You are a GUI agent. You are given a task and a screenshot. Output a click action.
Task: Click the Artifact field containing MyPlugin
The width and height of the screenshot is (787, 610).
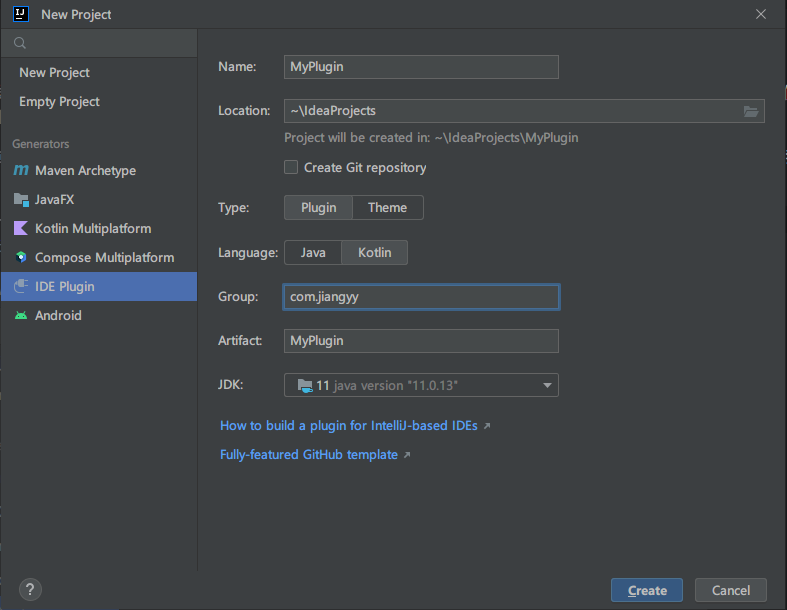tap(421, 341)
